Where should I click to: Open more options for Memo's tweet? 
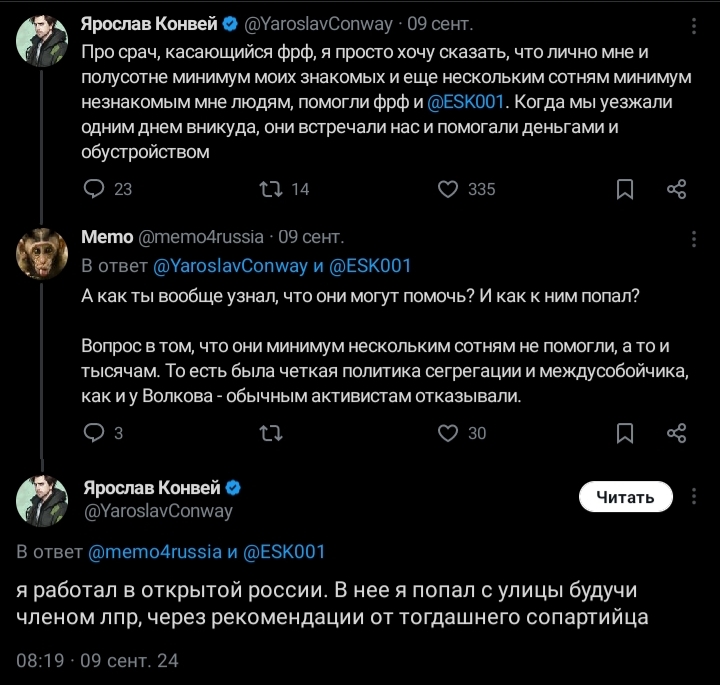[694, 238]
